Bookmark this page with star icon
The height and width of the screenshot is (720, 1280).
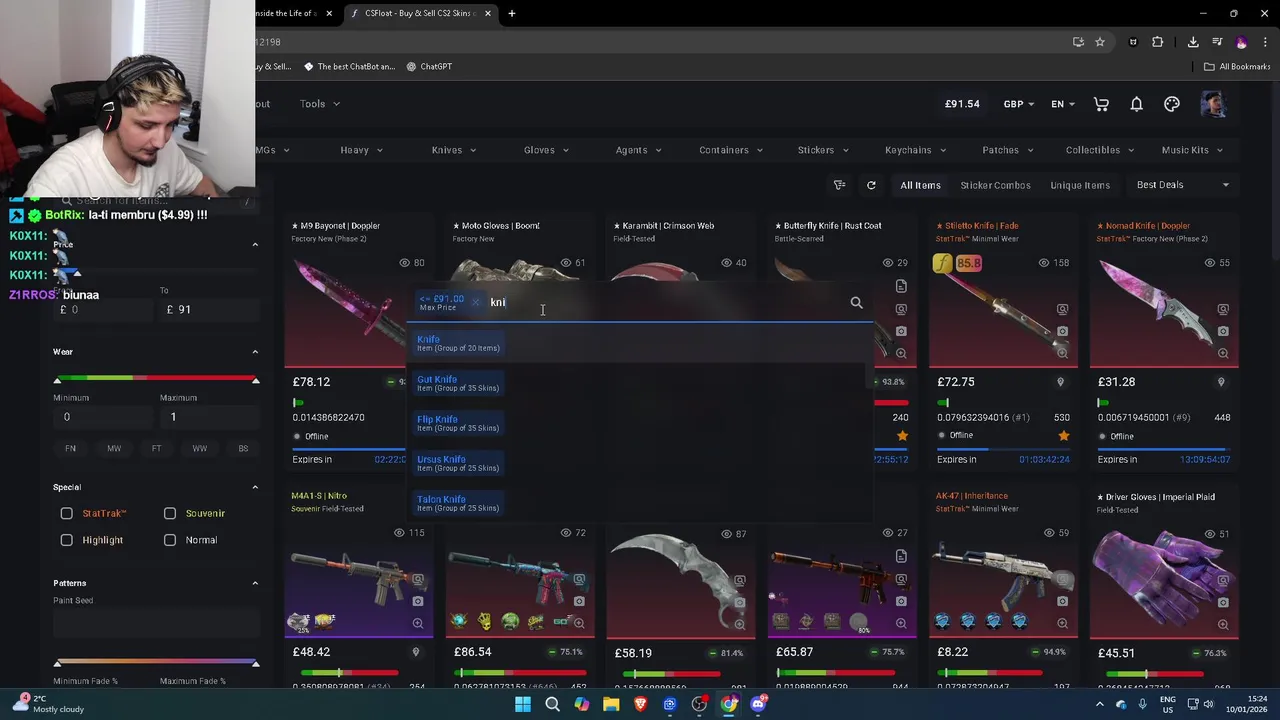(1100, 42)
